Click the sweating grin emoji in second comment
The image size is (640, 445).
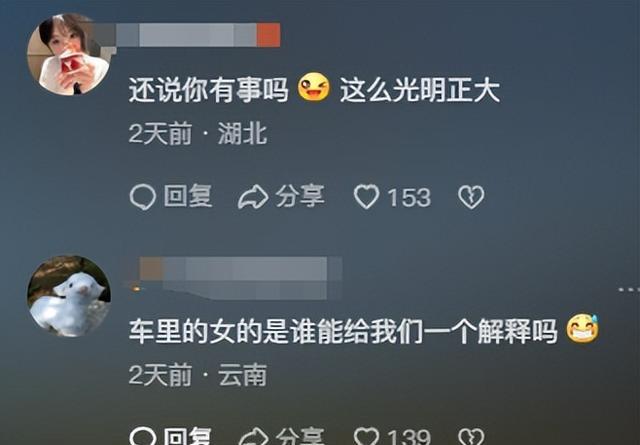click(x=582, y=329)
